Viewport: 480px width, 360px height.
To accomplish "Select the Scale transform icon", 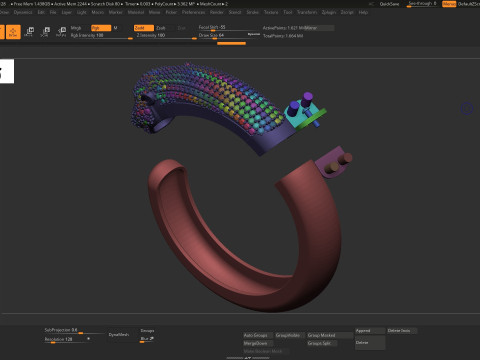I will click(x=45, y=32).
